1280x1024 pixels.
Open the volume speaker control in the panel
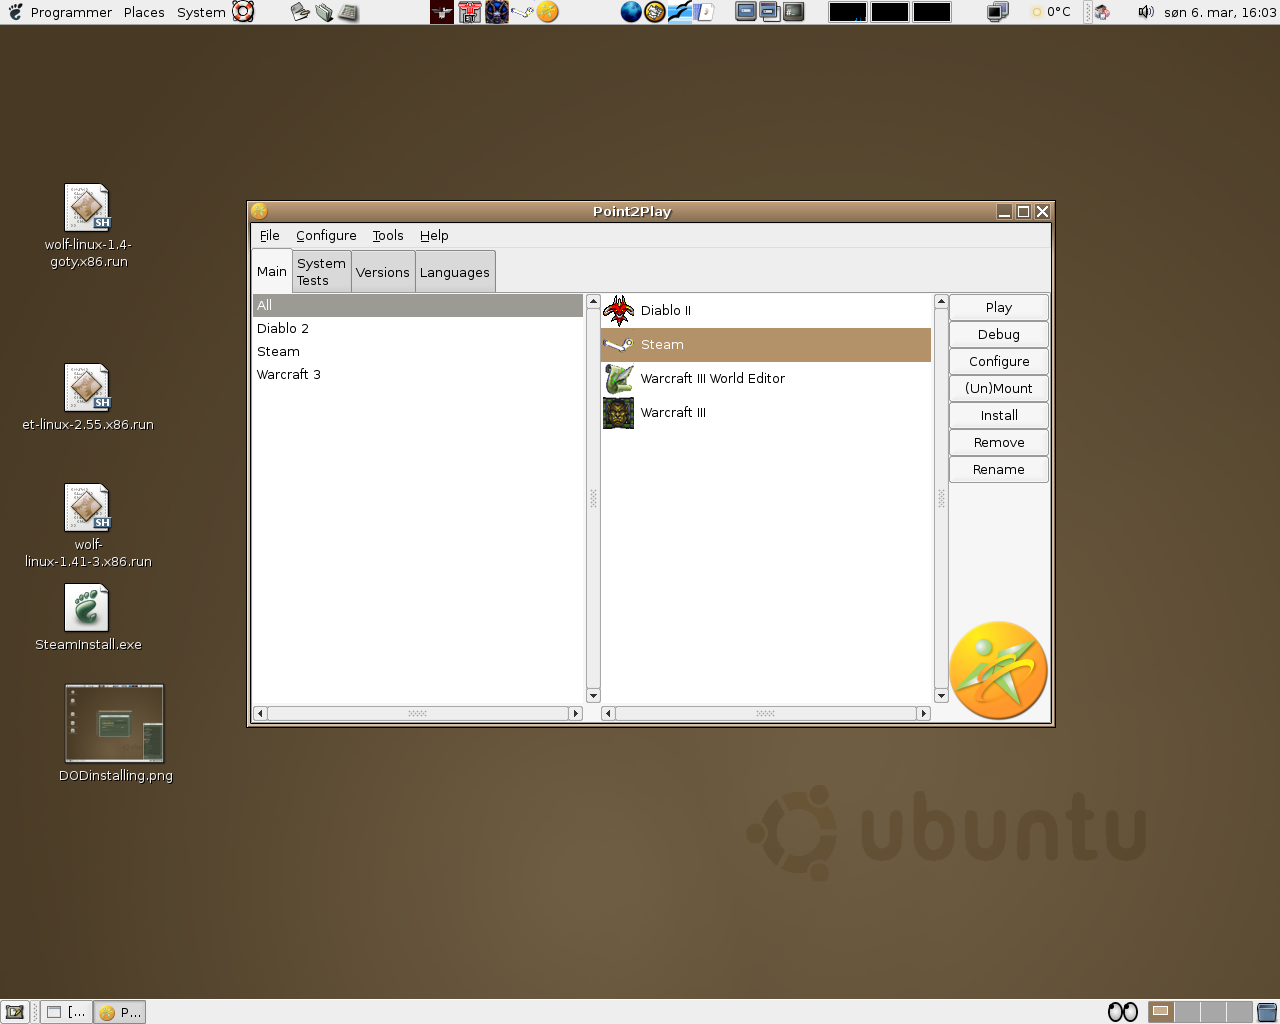point(1146,12)
